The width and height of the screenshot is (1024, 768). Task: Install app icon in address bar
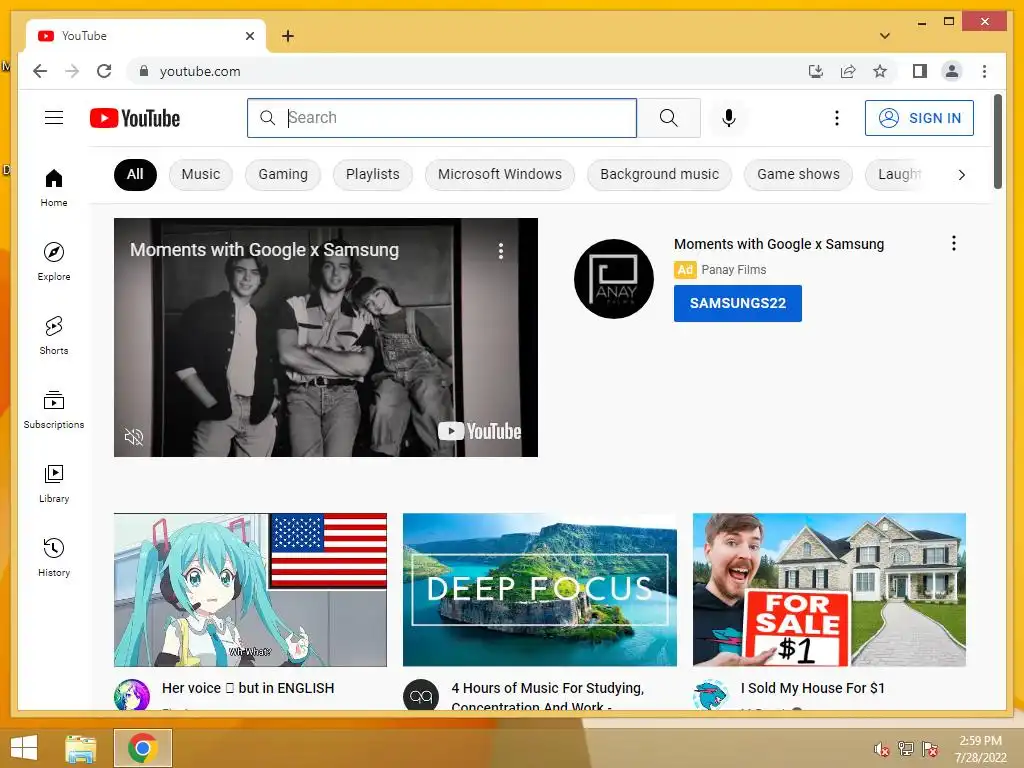[x=816, y=71]
